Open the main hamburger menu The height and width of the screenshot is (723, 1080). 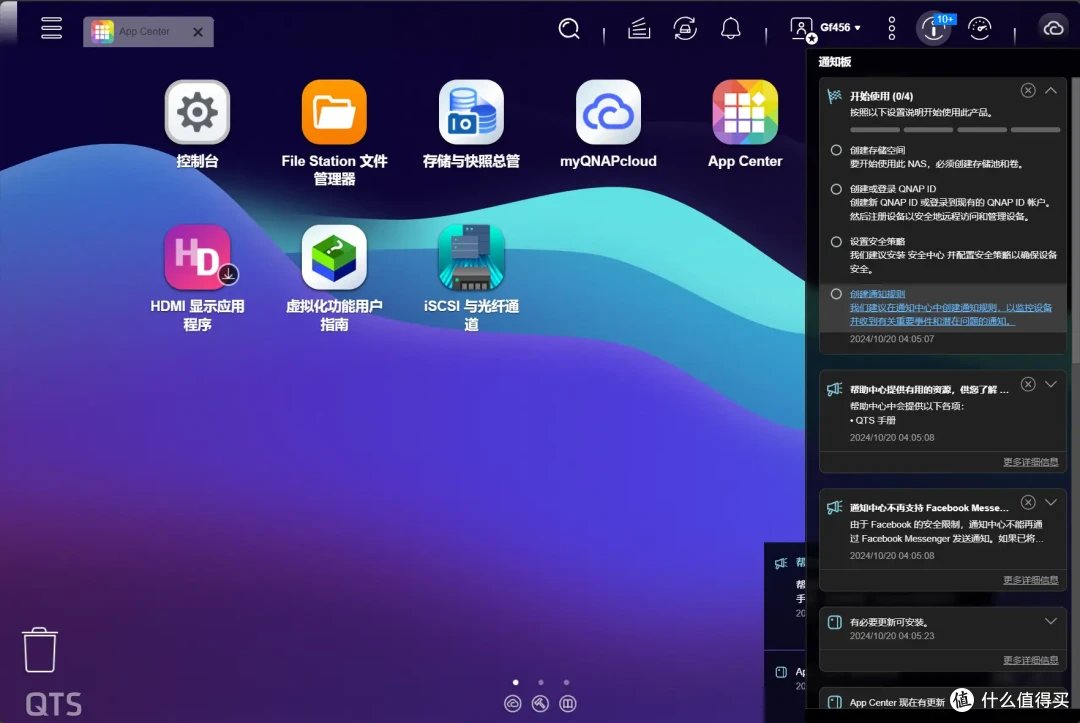click(x=51, y=28)
